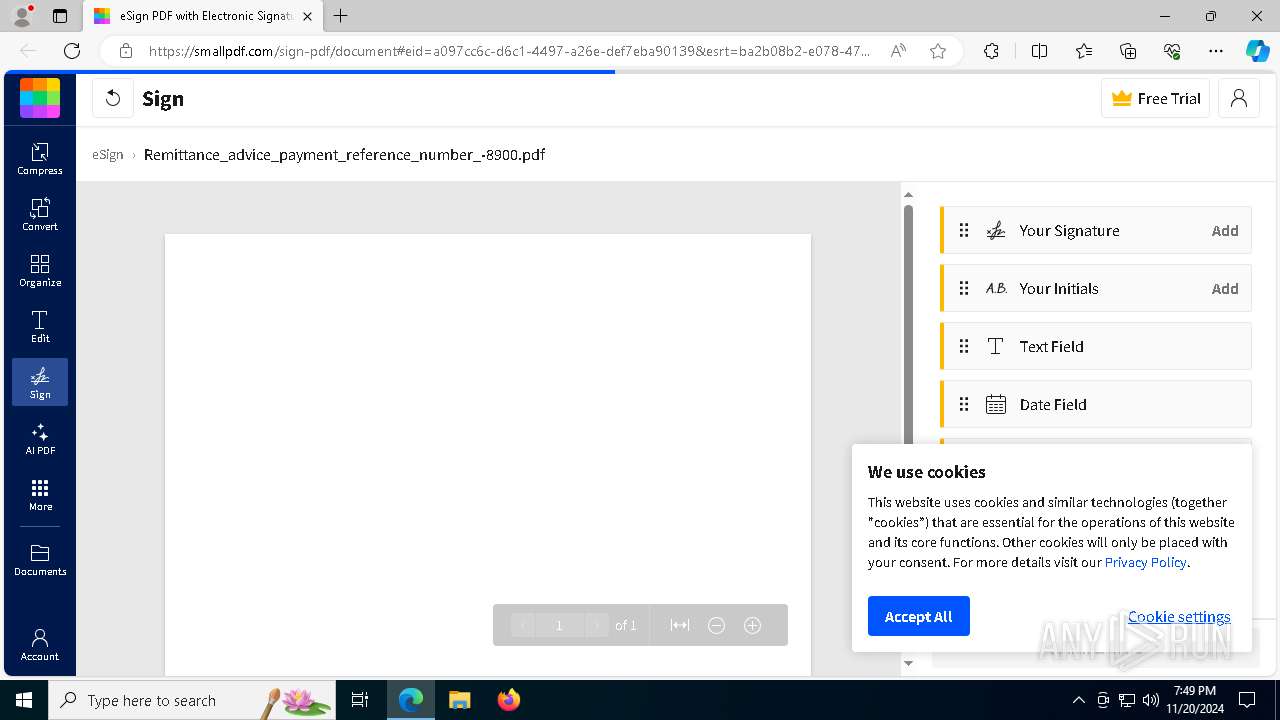Grab the Text Field drag handle

click(x=964, y=347)
